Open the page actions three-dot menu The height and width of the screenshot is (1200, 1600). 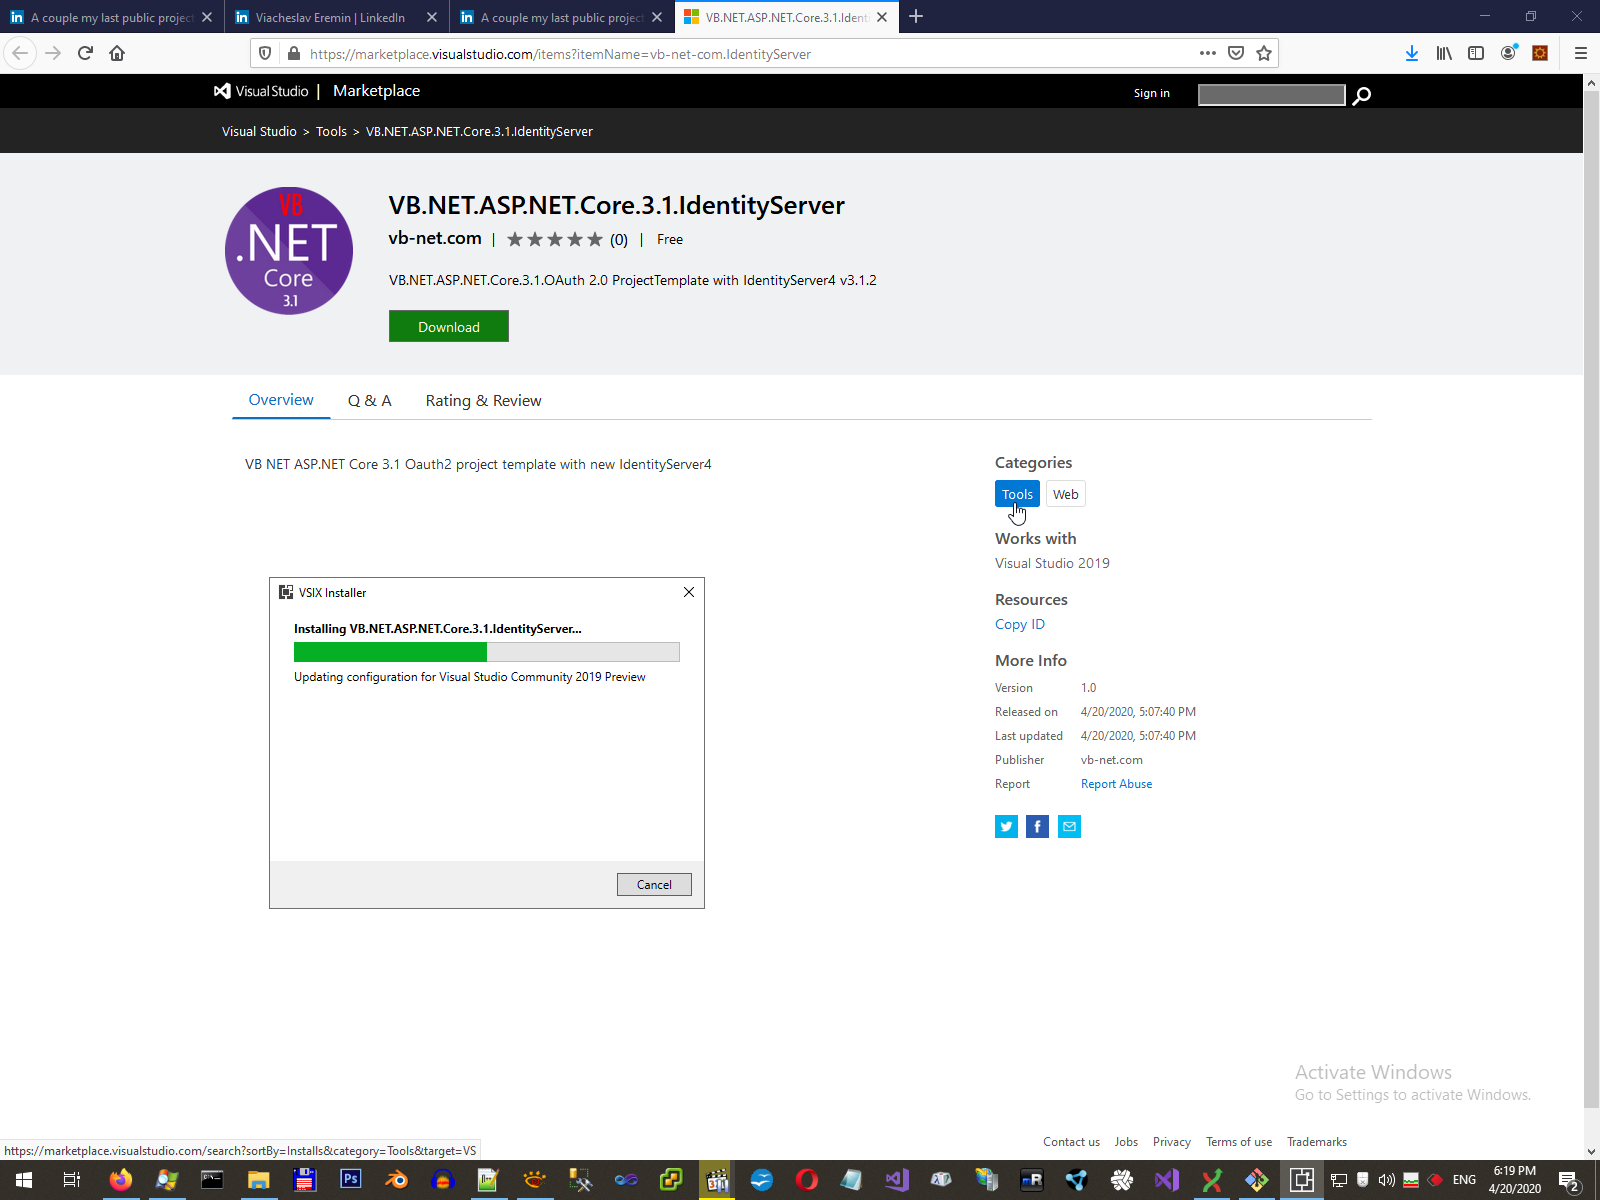tap(1208, 53)
